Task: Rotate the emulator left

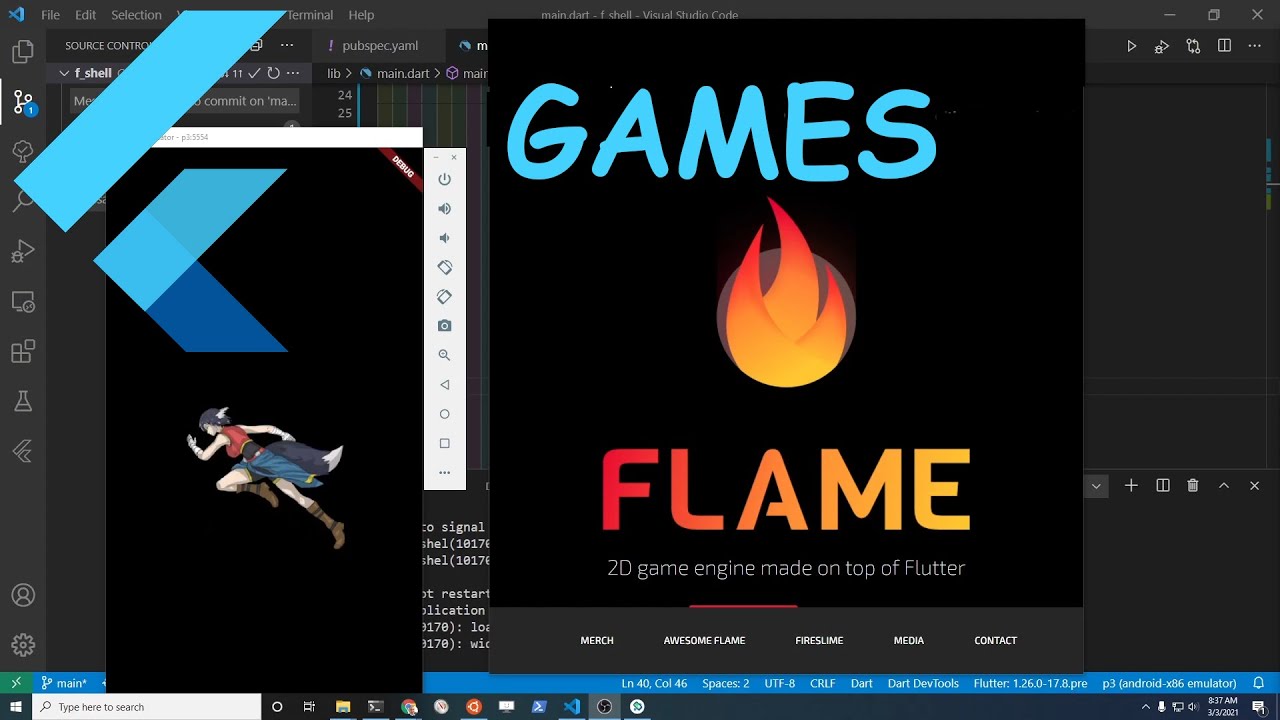Action: coord(445,267)
